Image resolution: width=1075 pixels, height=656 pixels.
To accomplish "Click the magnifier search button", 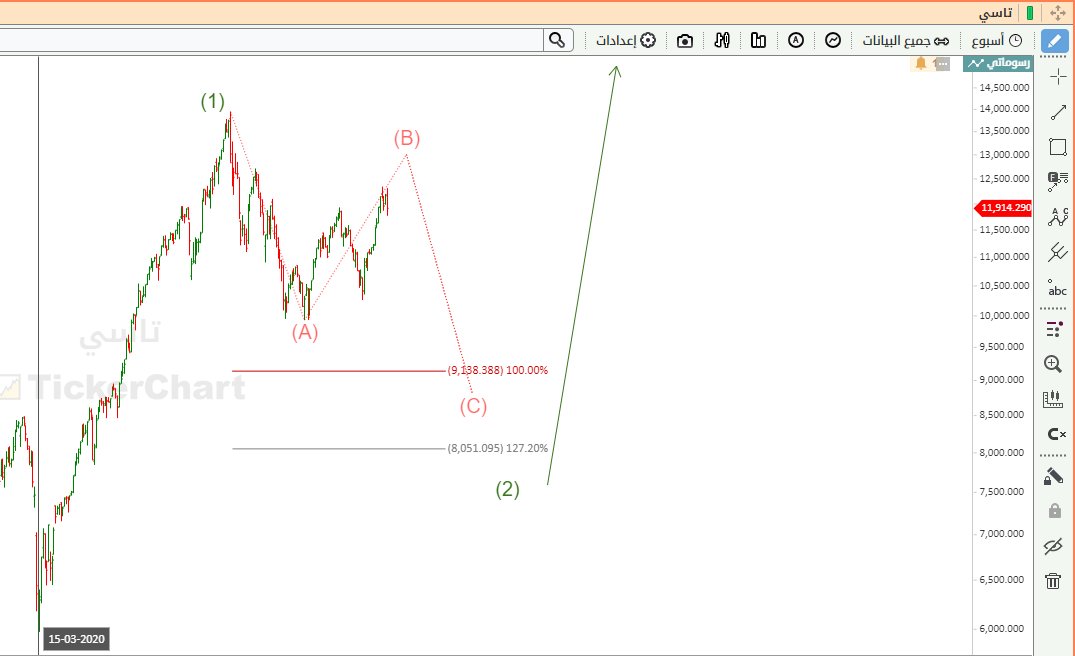I will tap(558, 40).
